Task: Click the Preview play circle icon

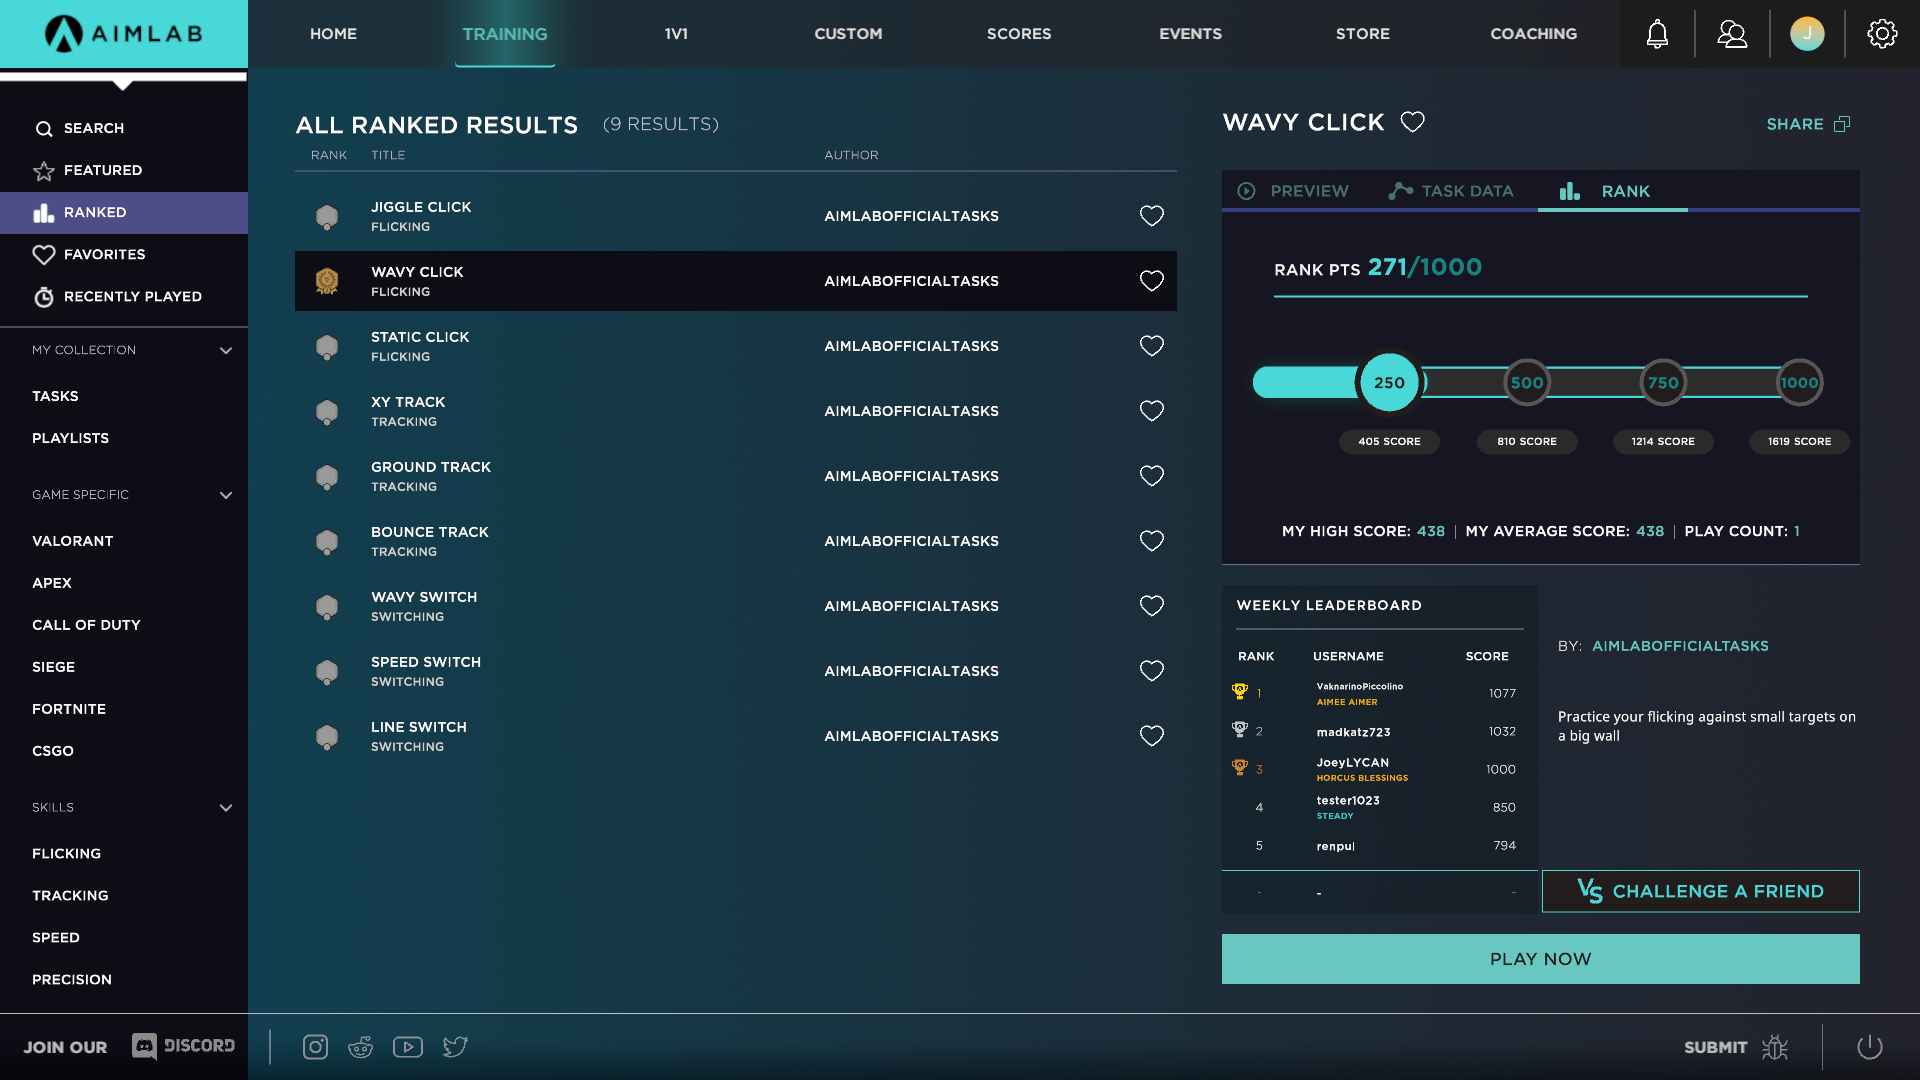Action: click(1246, 191)
